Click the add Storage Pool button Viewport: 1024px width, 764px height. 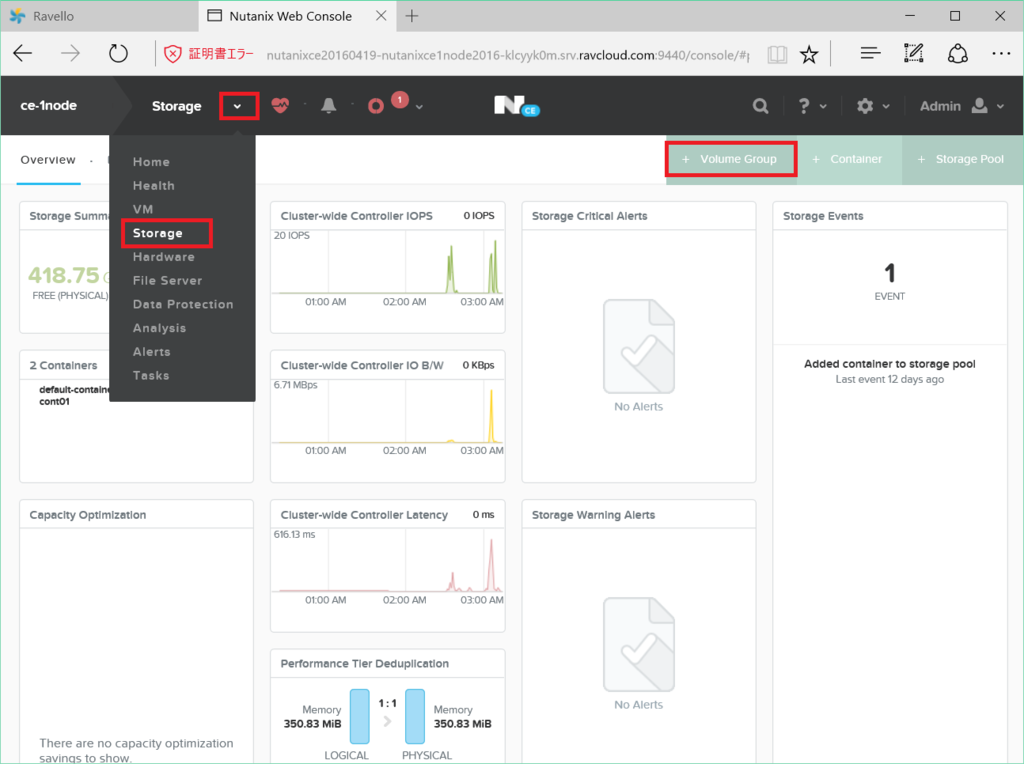point(961,159)
